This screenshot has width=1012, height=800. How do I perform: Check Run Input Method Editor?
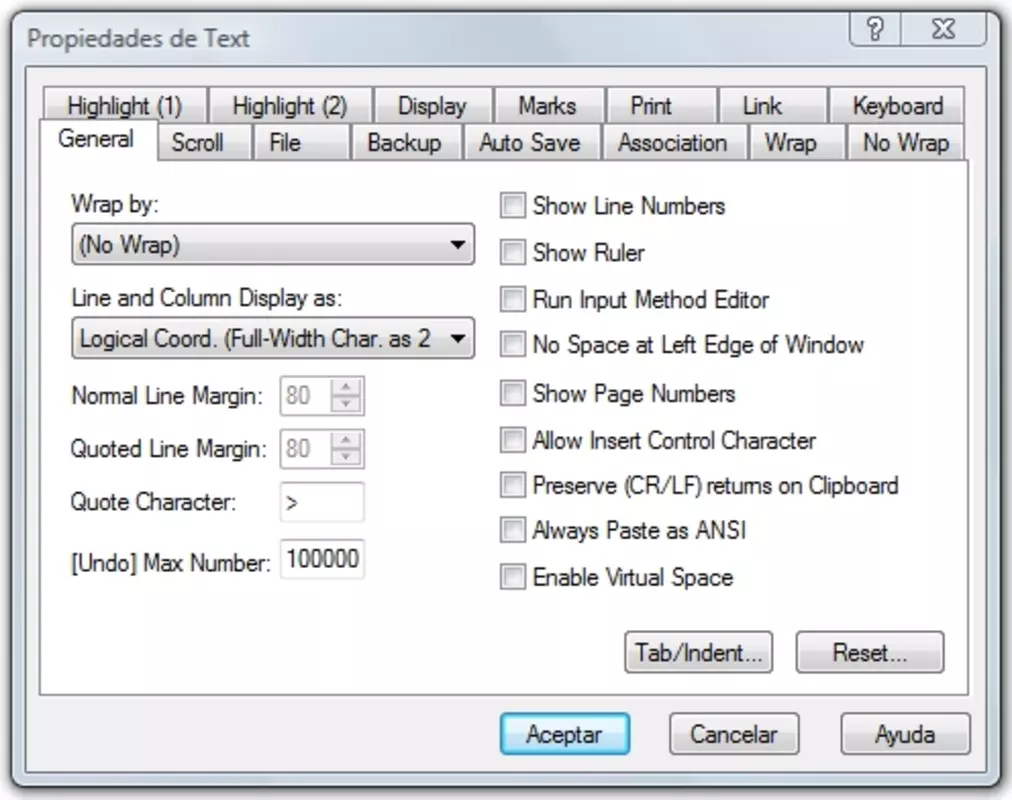[x=513, y=299]
